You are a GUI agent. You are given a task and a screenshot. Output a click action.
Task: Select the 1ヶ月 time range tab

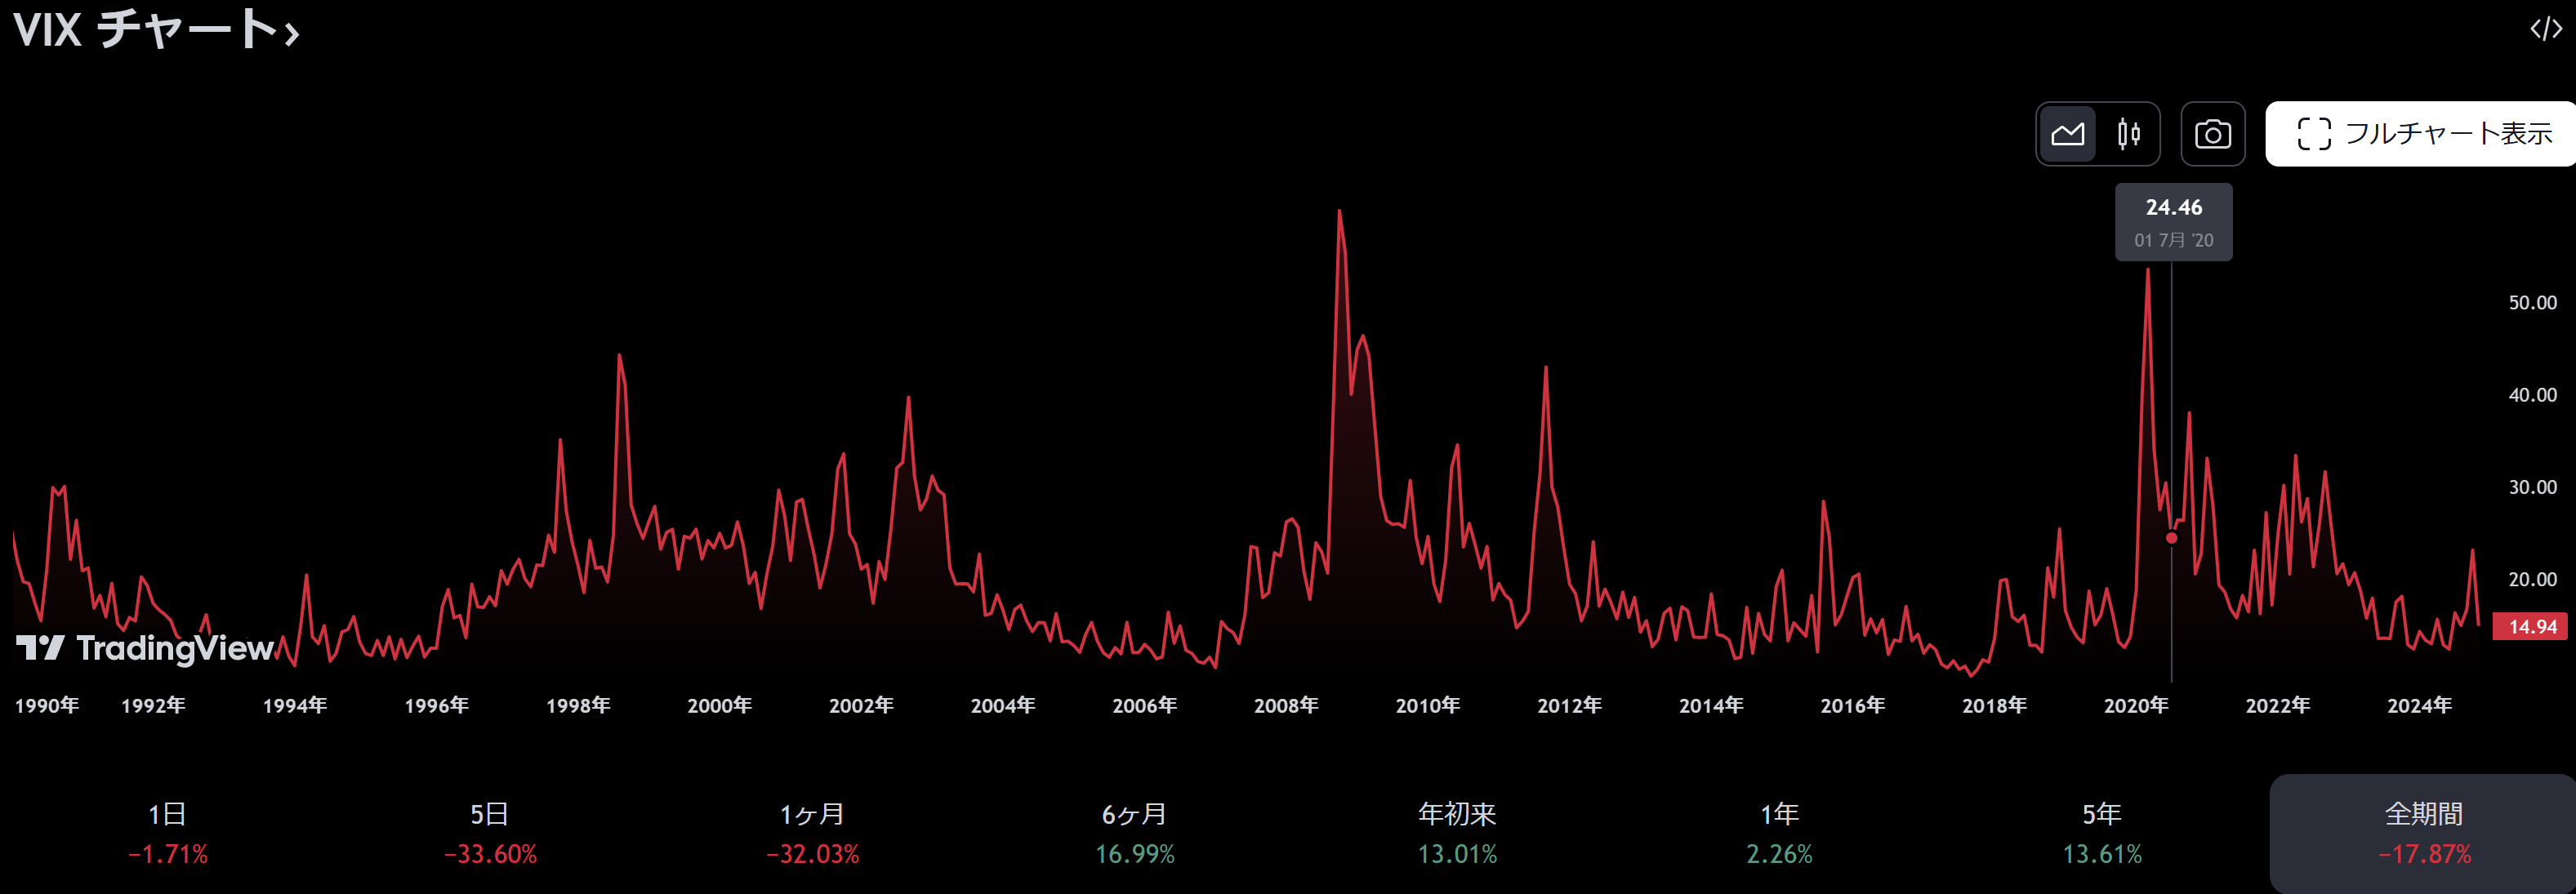pos(812,833)
